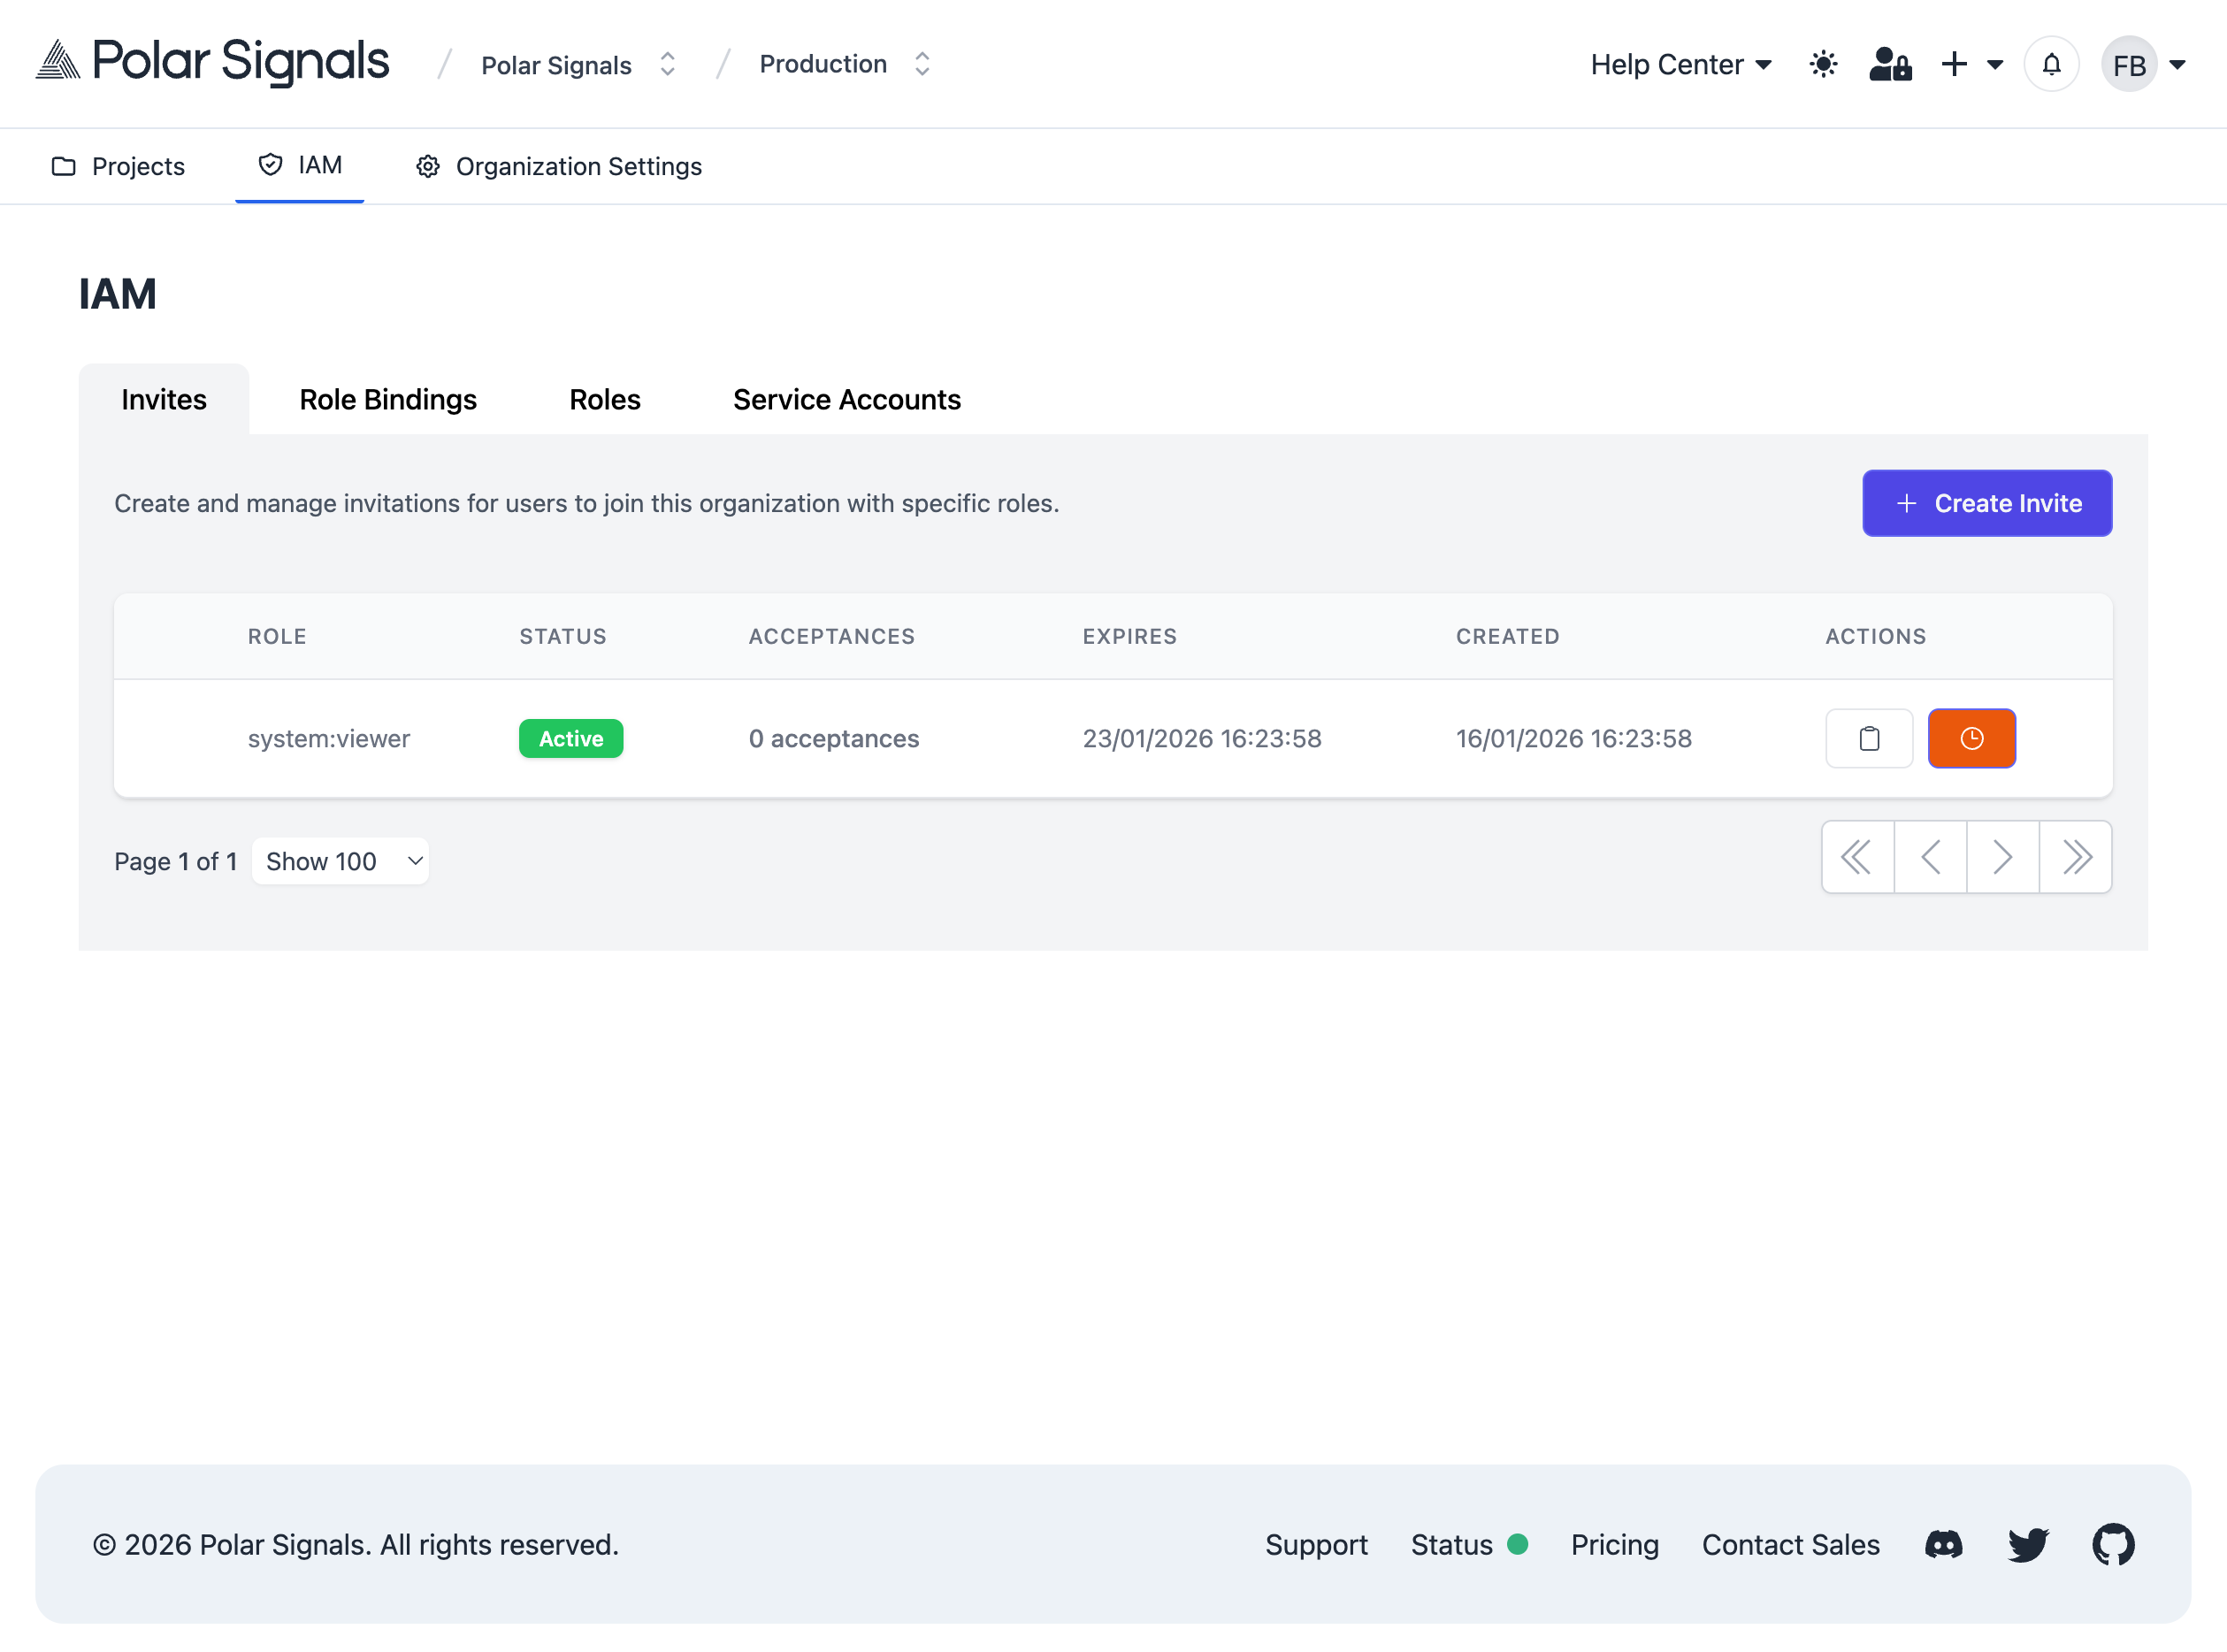Expand the Production project switcher
This screenshot has height=1652, width=2227.
pyautogui.click(x=844, y=64)
